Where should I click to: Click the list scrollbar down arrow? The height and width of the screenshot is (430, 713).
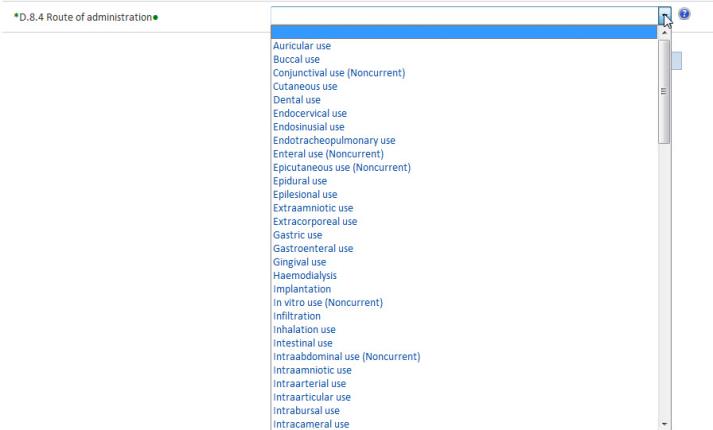click(x=664, y=423)
